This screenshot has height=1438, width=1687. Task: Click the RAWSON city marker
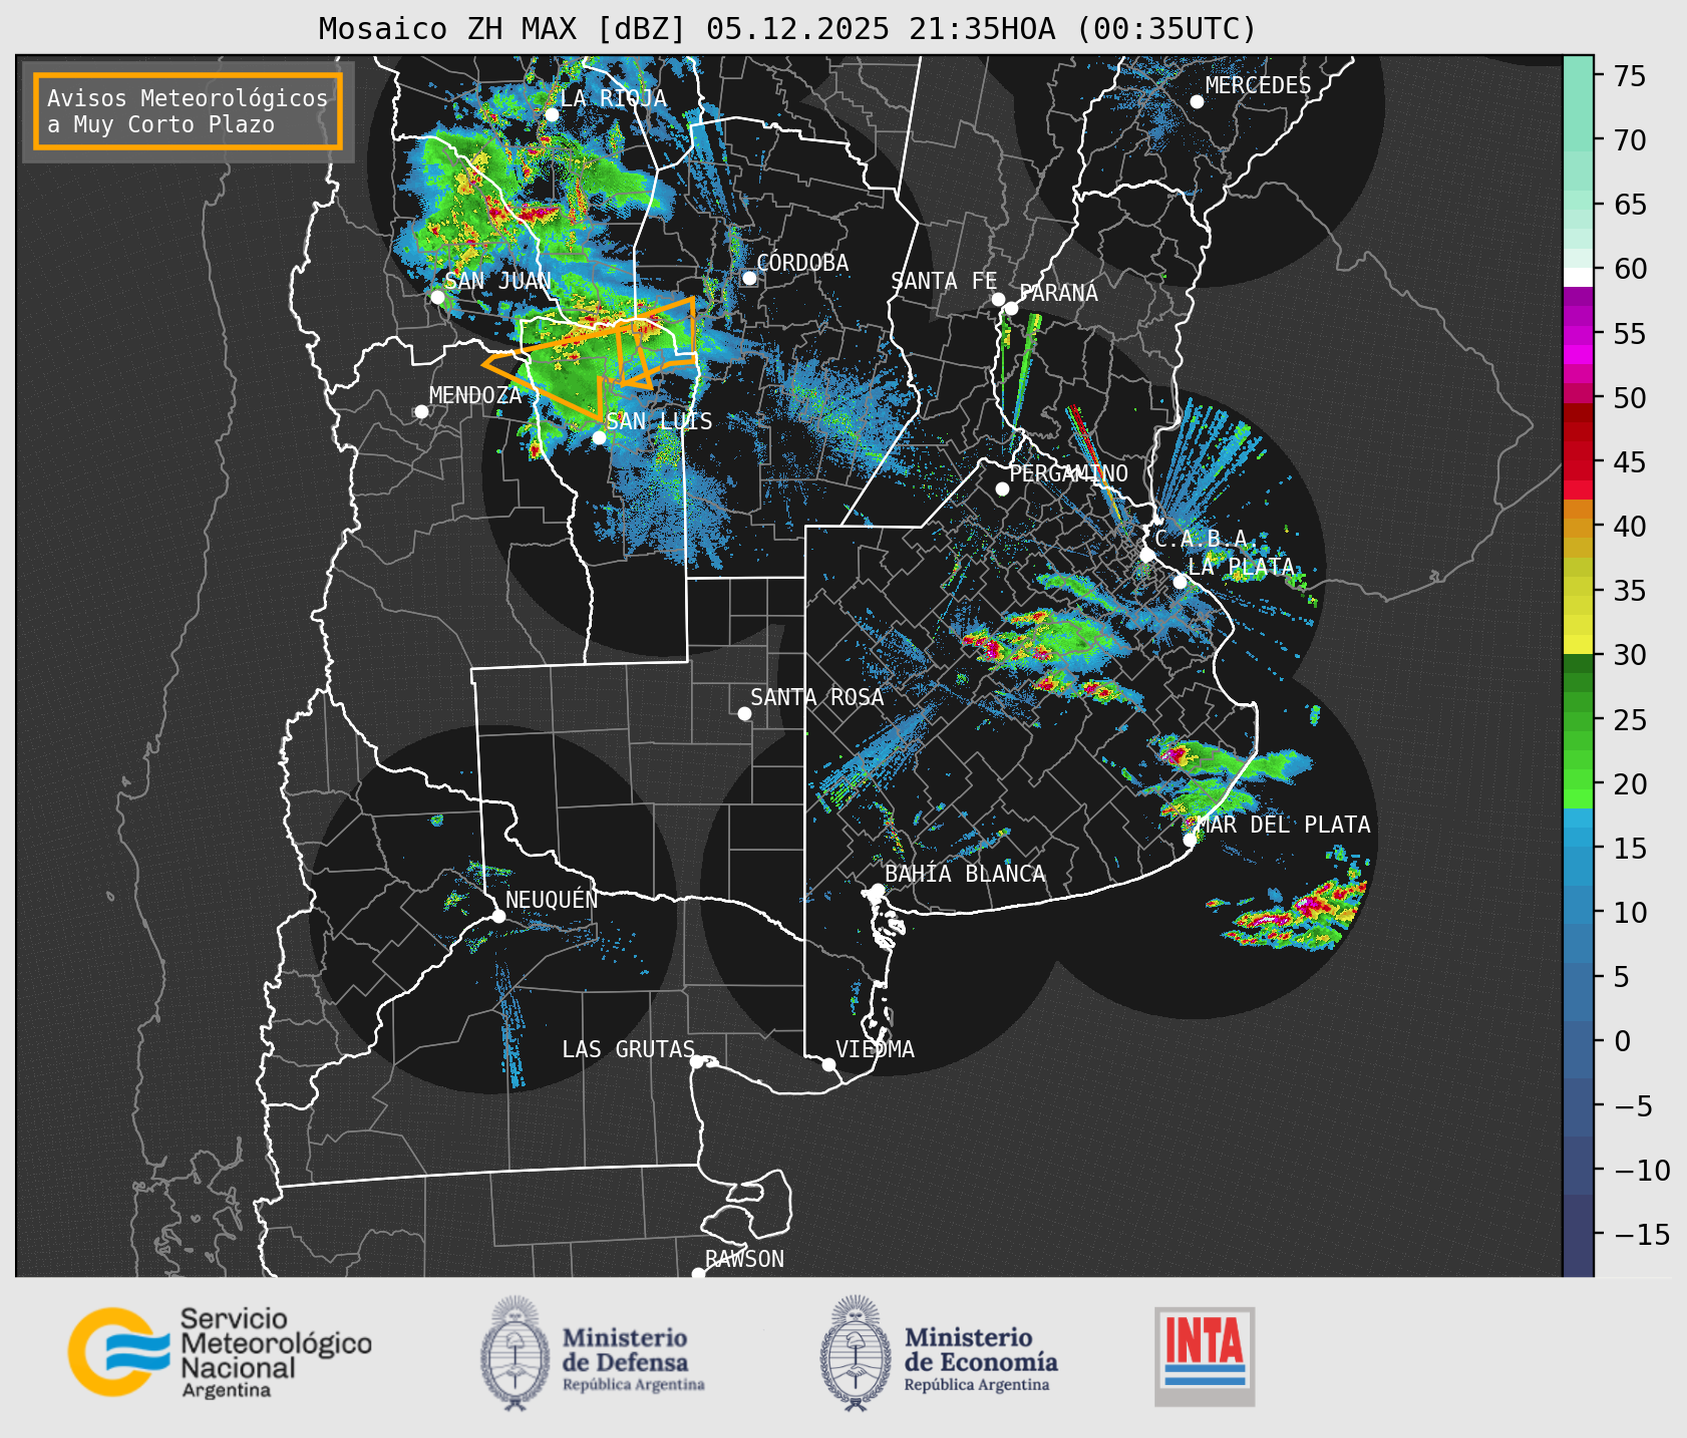(698, 1274)
